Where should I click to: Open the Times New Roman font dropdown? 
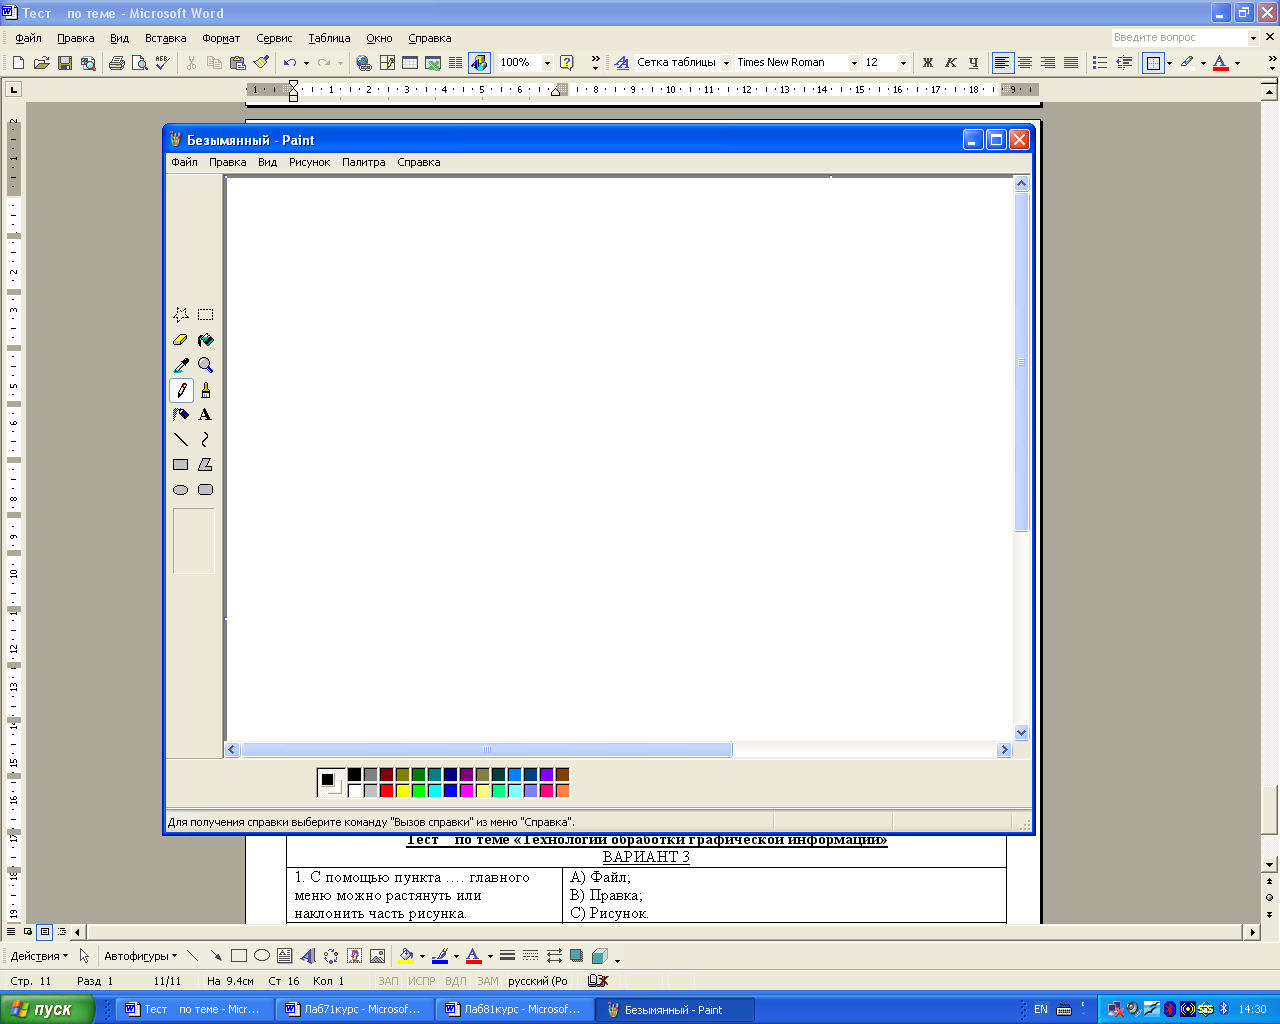[x=854, y=63]
